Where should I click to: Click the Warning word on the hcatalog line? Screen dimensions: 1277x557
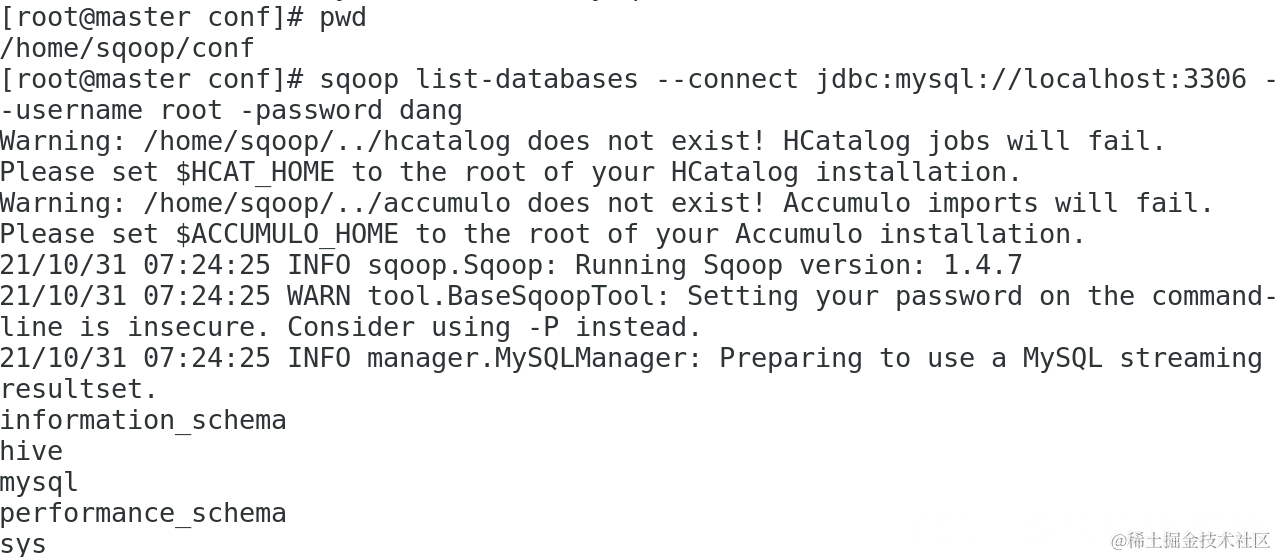tap(64, 141)
